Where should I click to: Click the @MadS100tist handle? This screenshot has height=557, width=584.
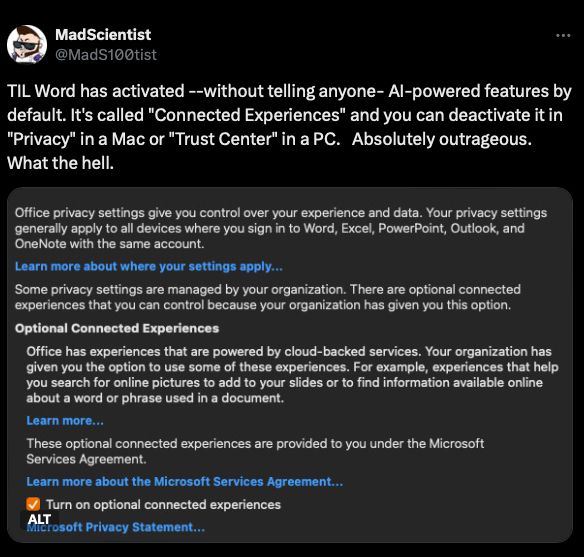pos(106,55)
